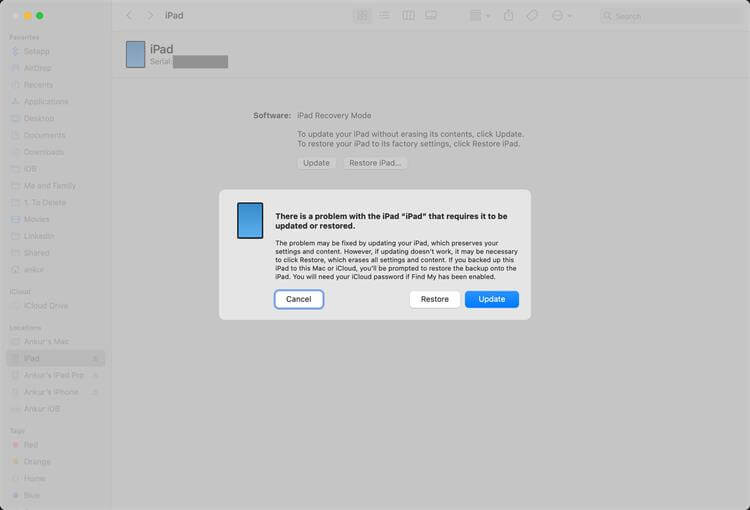Select the Red tag in sidebar

[x=31, y=444]
